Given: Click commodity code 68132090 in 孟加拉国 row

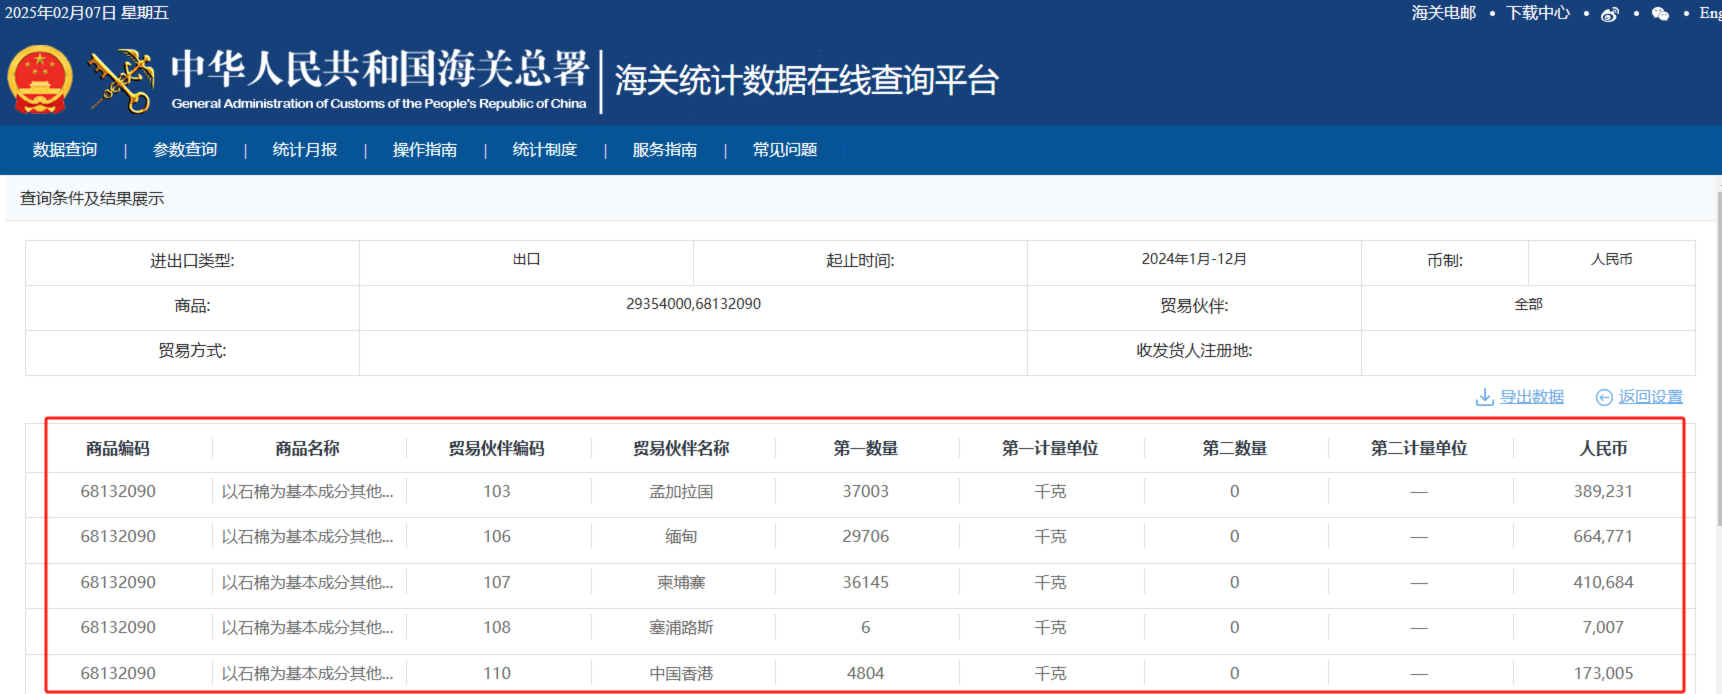Looking at the screenshot, I should (x=118, y=492).
